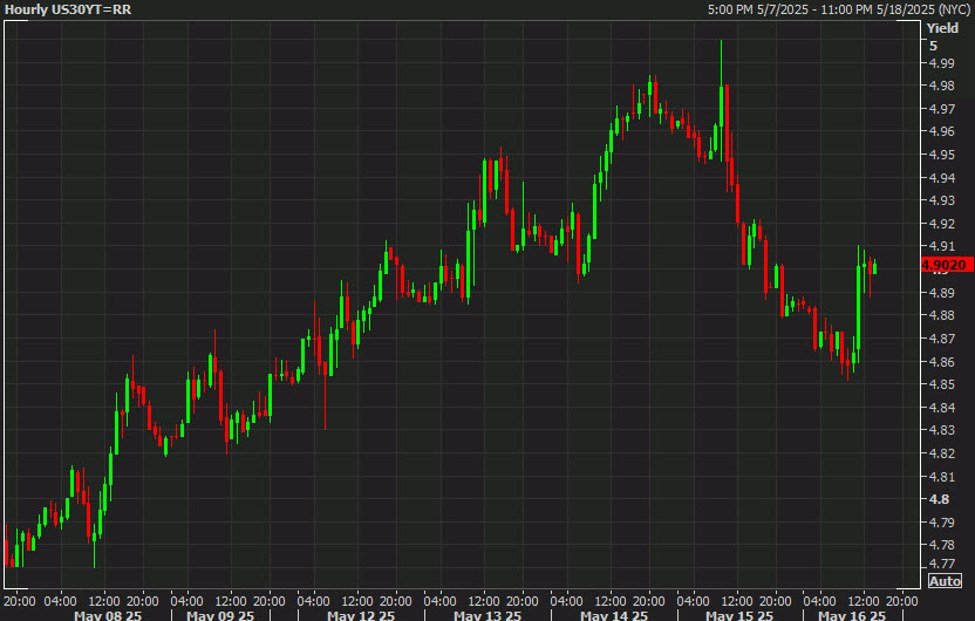This screenshot has height=621, width=975.
Task: Click the Yield axis header label
Action: pos(942,29)
